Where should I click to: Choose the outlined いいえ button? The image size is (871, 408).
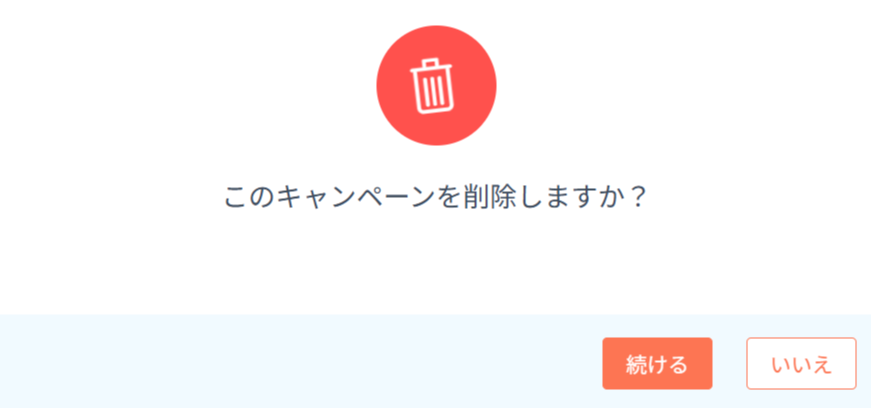801,364
